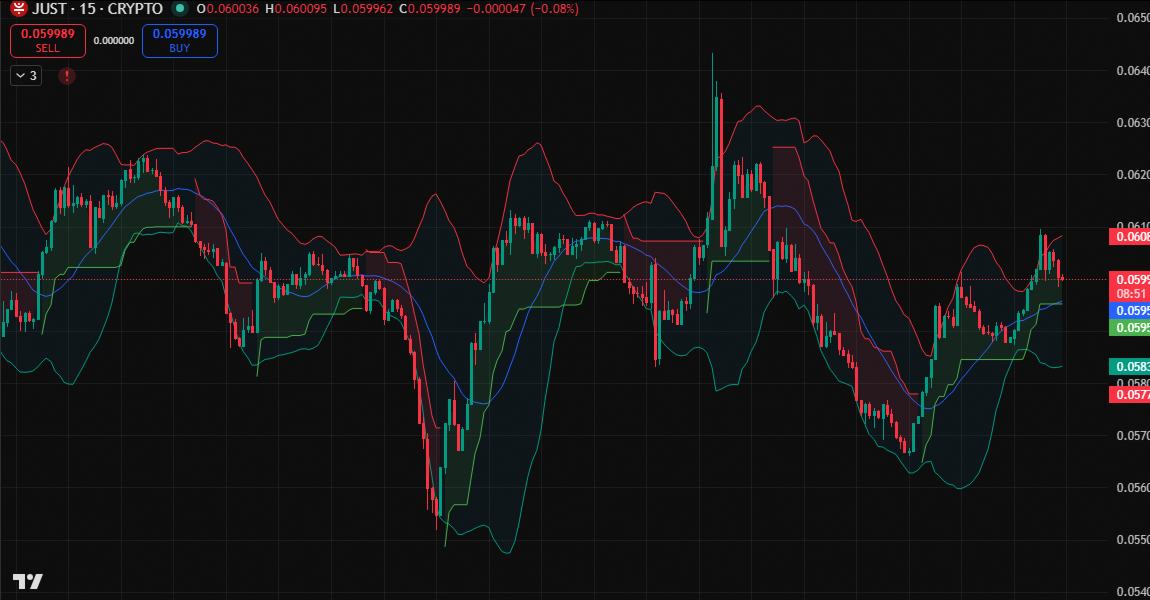1150x600 pixels.
Task: Click the JUST coin logo icon
Action: point(19,9)
